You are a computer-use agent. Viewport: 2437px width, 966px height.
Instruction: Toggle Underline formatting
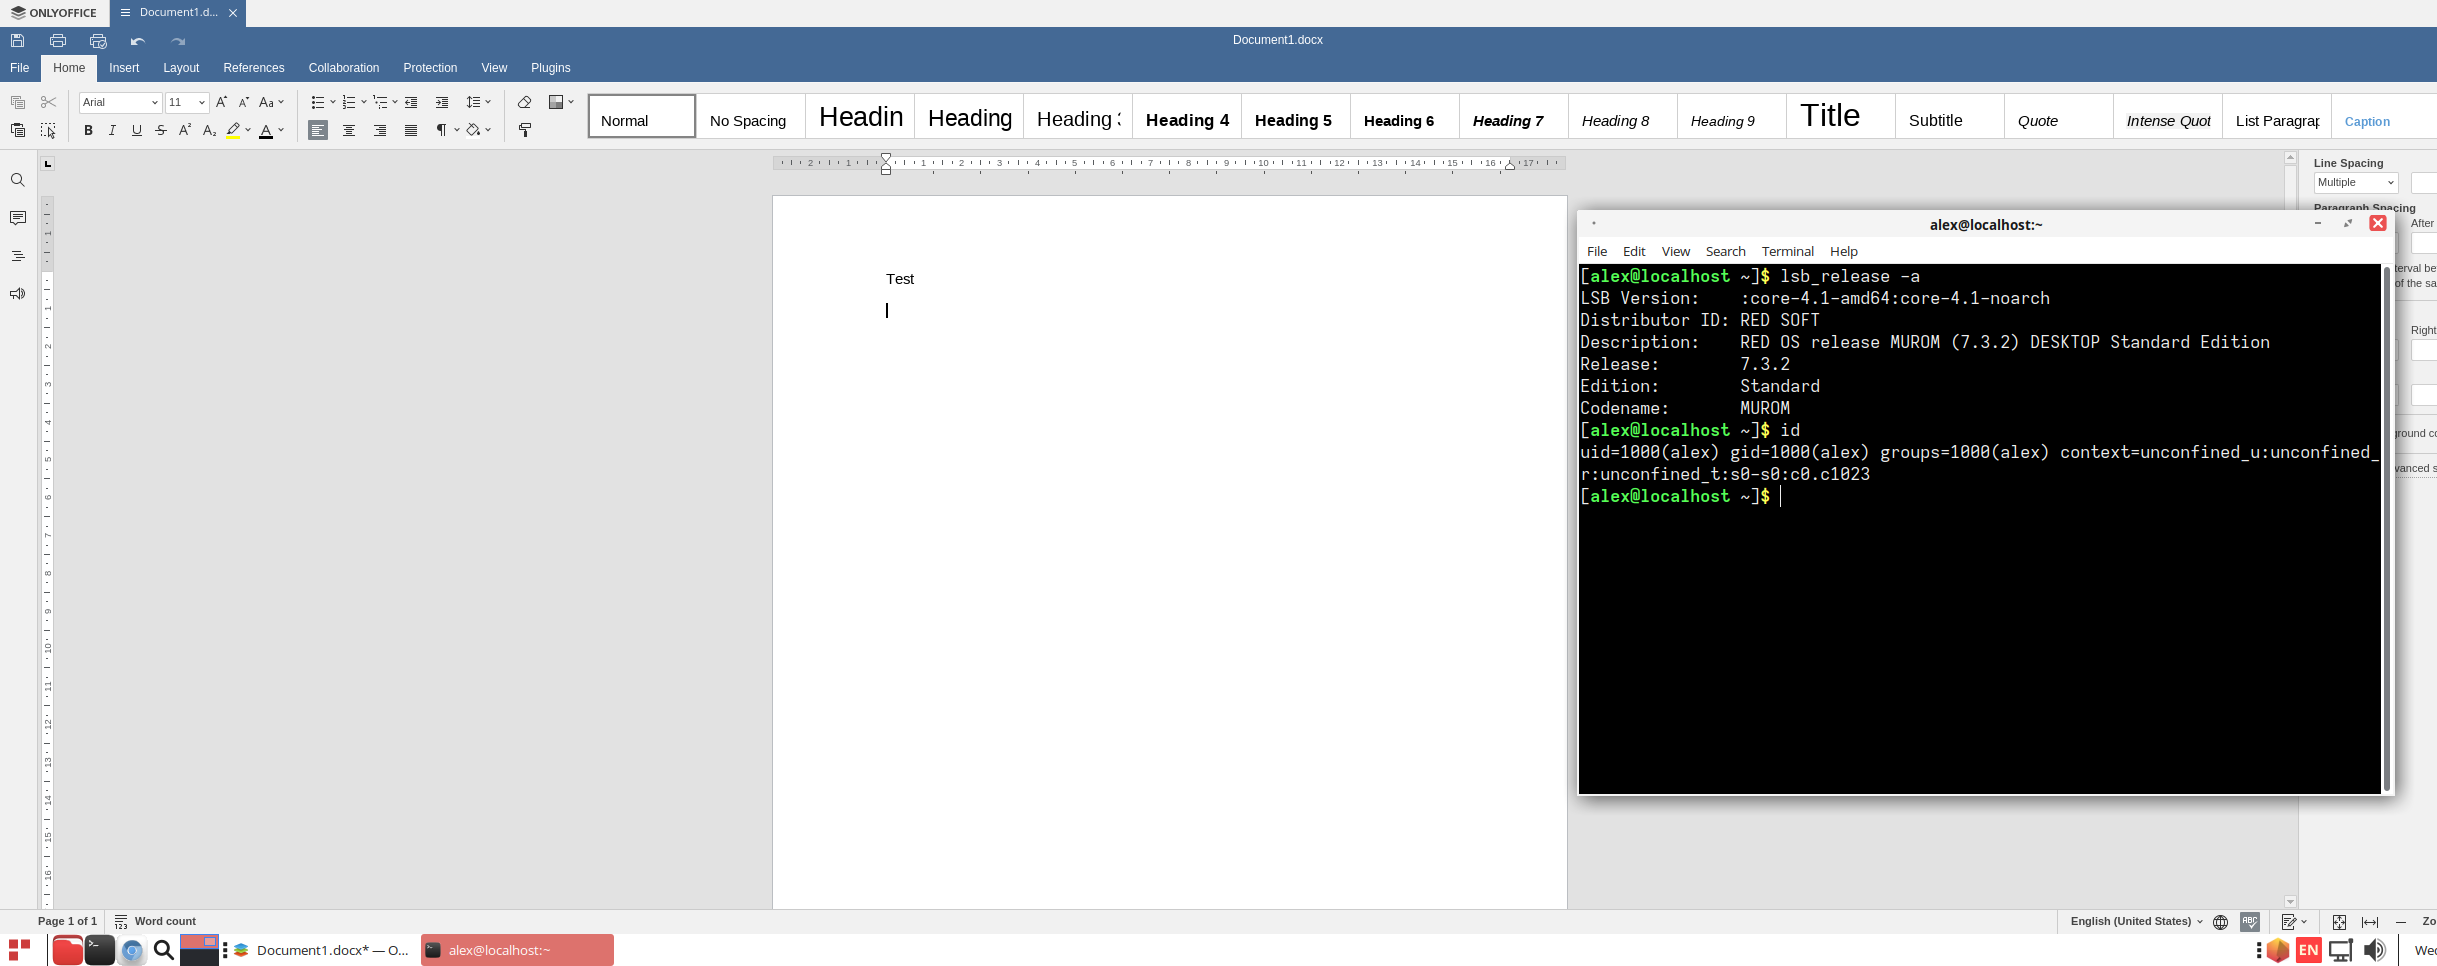tap(137, 130)
